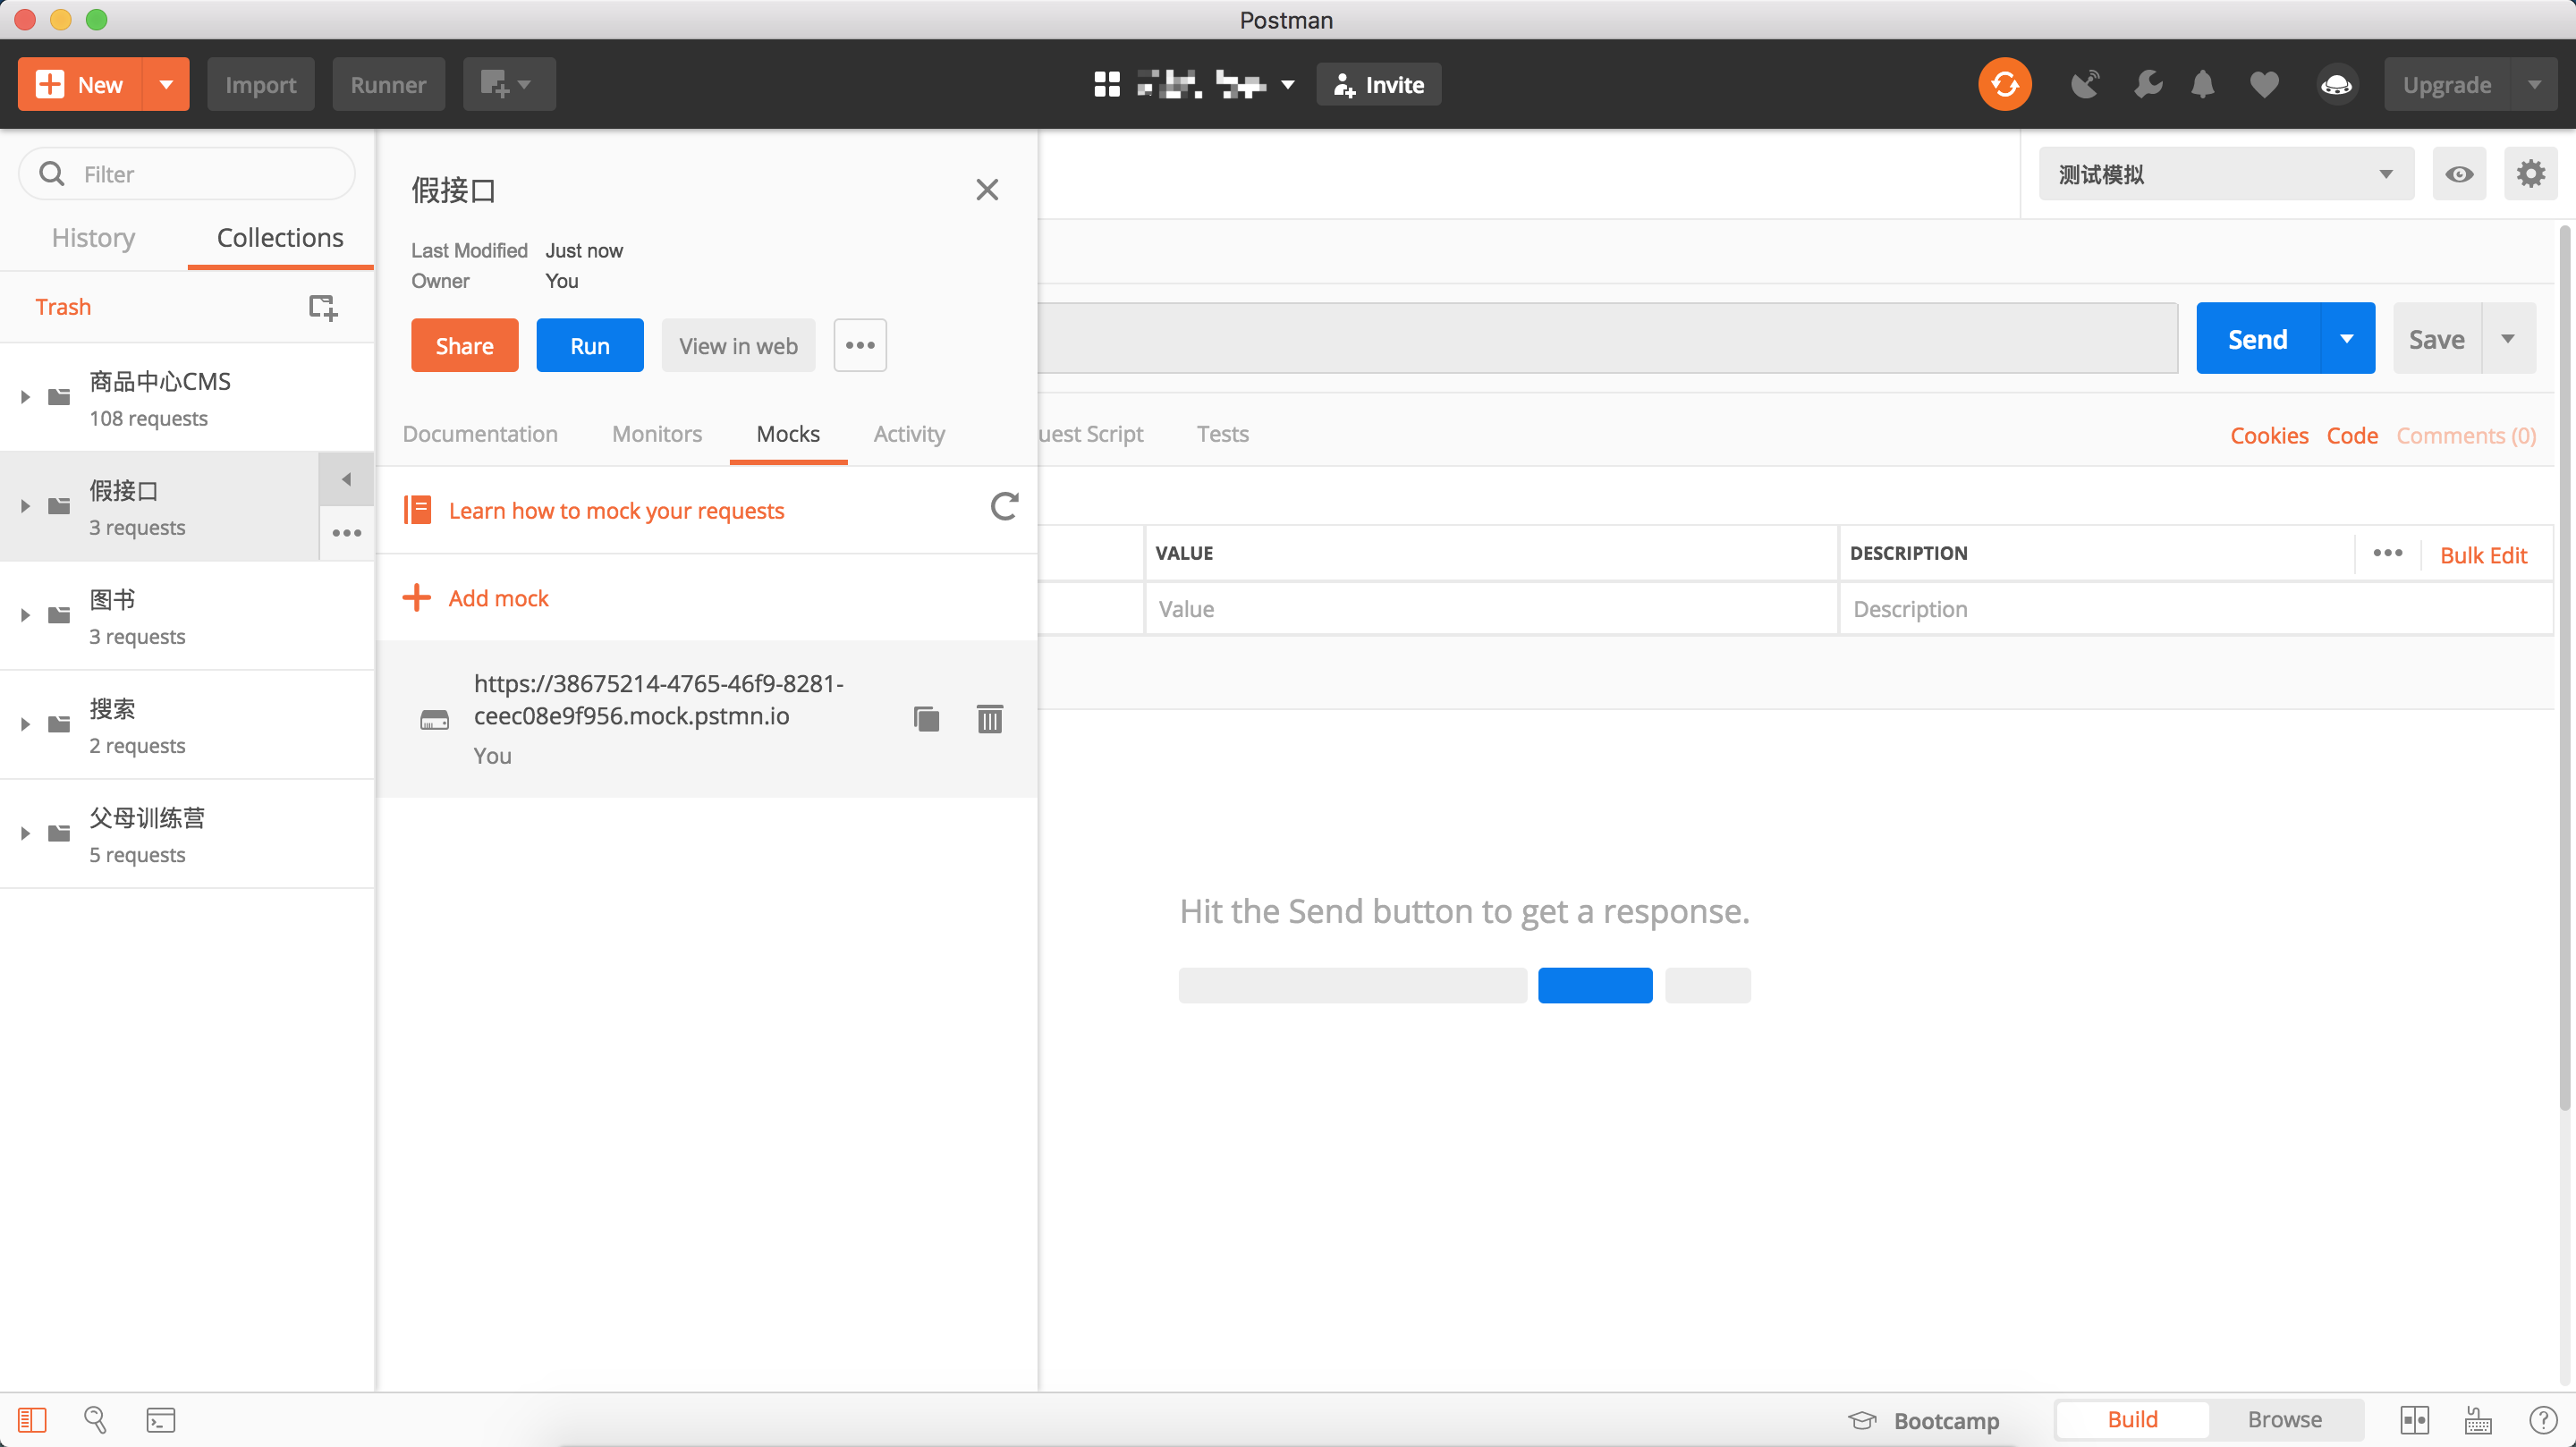Click the Bulk Edit link
Viewport: 2576px width, 1447px height.
[x=2483, y=555]
